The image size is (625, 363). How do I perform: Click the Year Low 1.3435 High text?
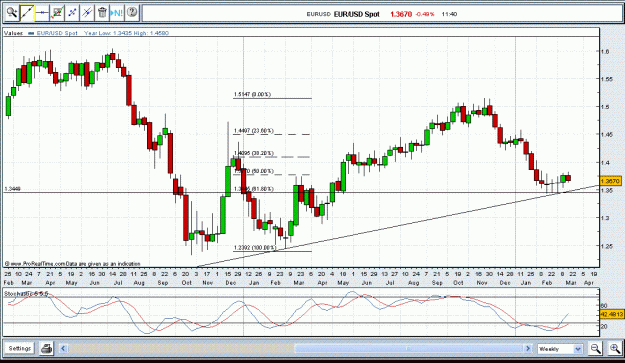coord(126,33)
